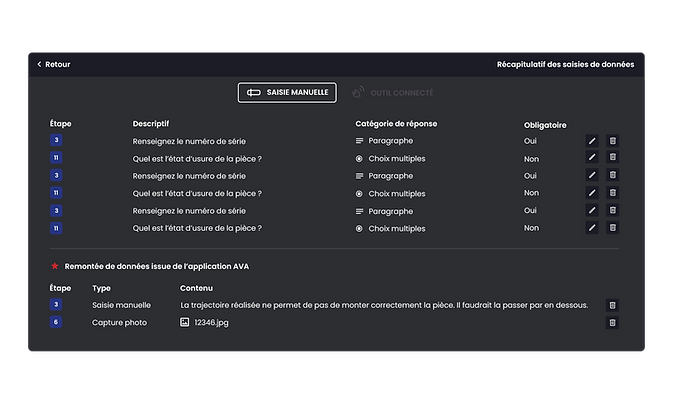
Task: Switch to the OUTIL CONNECTÉ tab
Action: (392, 93)
